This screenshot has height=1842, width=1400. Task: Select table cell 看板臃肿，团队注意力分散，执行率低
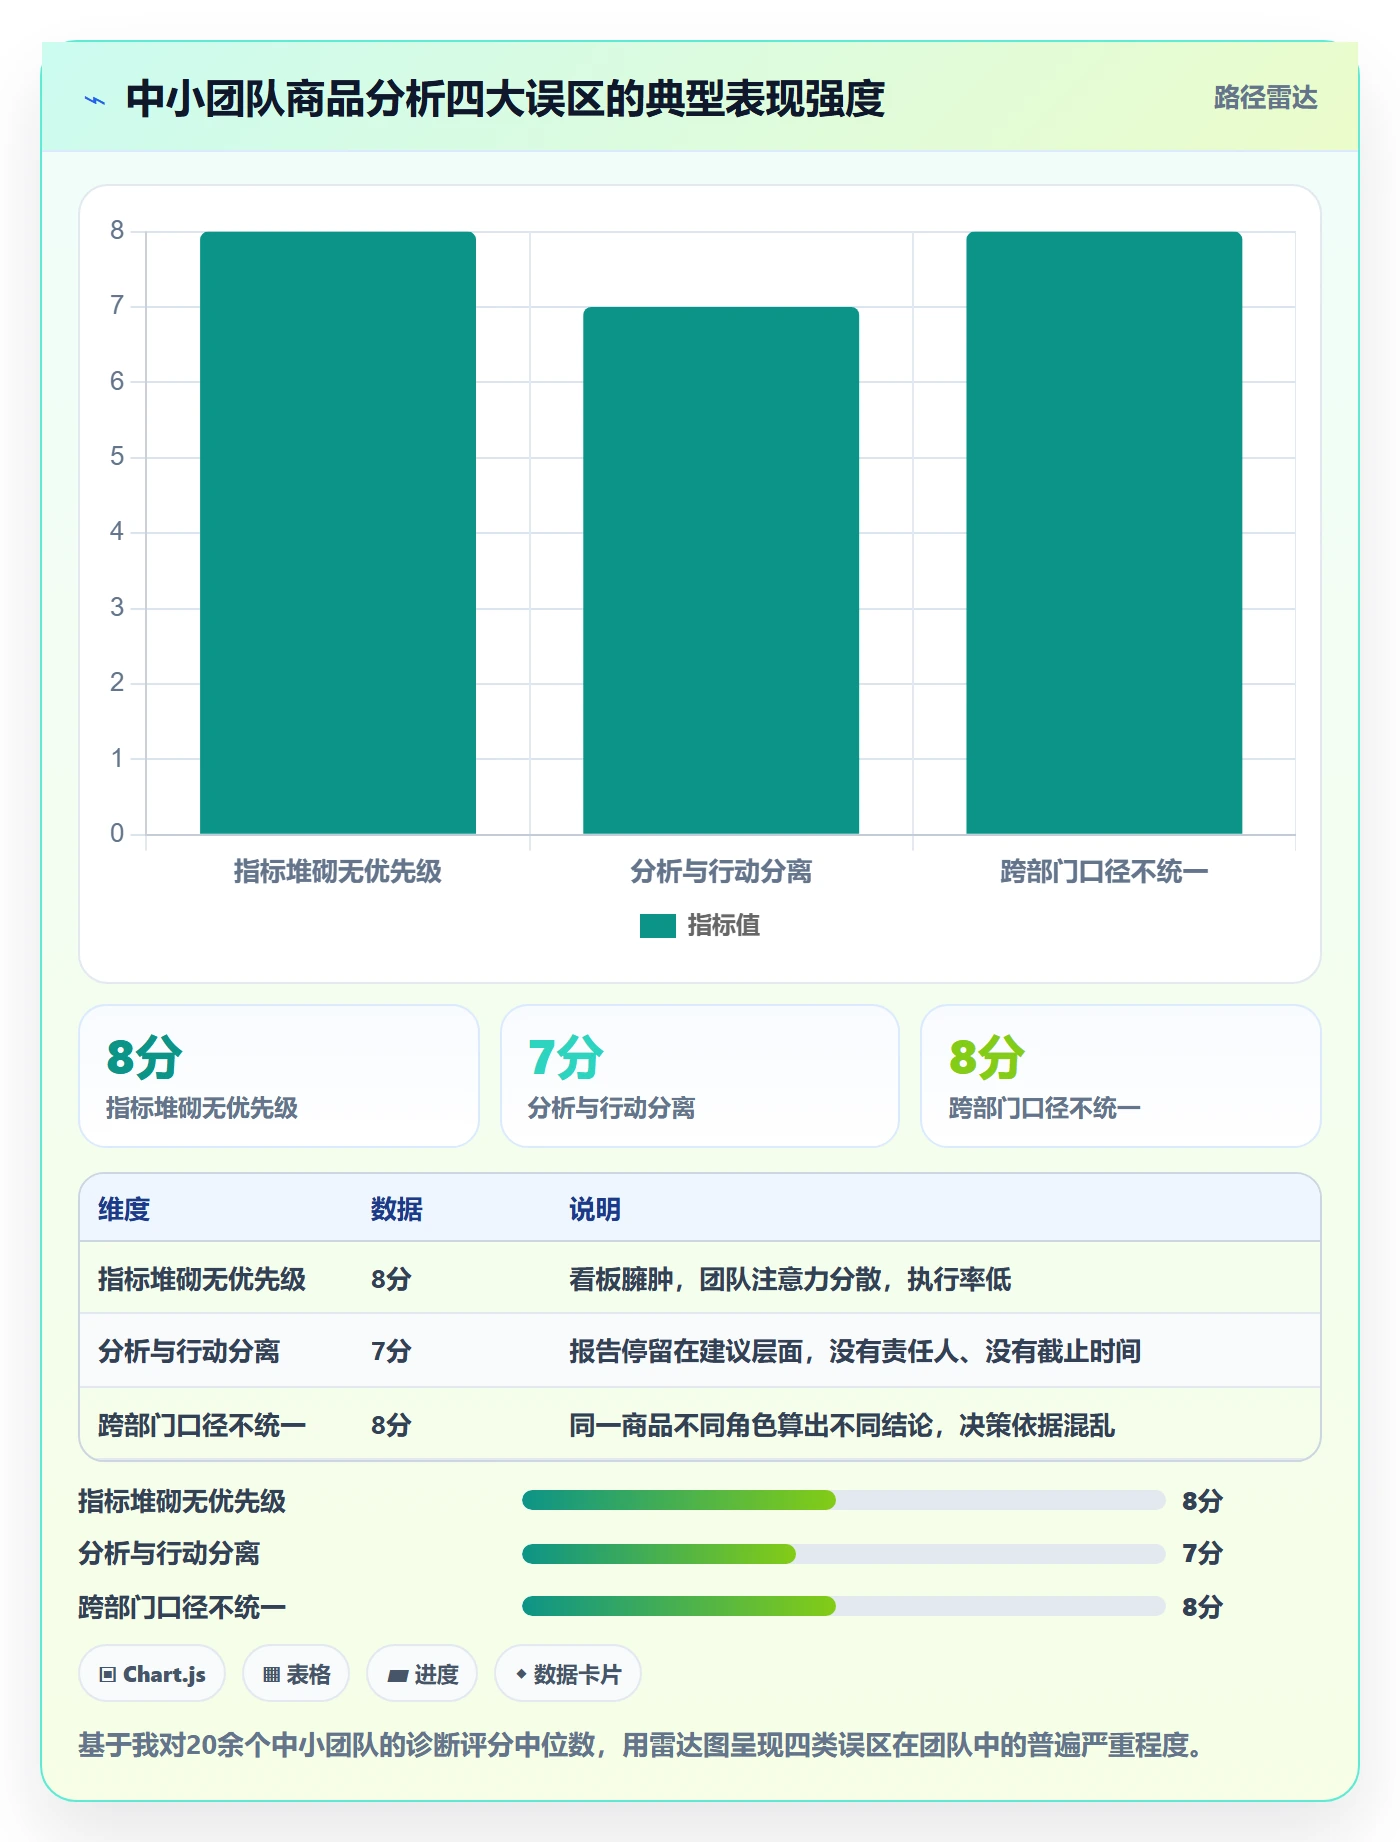[790, 1279]
